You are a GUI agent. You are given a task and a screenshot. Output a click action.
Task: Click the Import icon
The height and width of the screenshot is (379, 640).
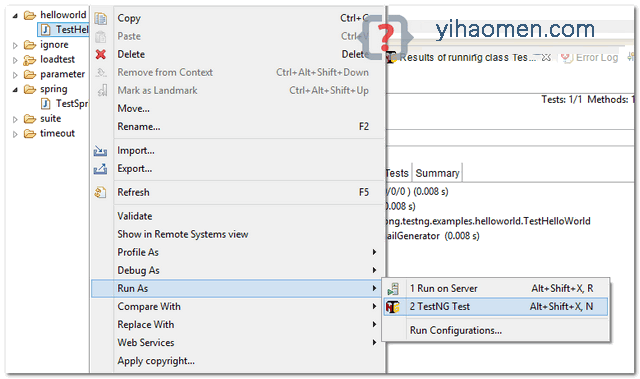pyautogui.click(x=100, y=151)
